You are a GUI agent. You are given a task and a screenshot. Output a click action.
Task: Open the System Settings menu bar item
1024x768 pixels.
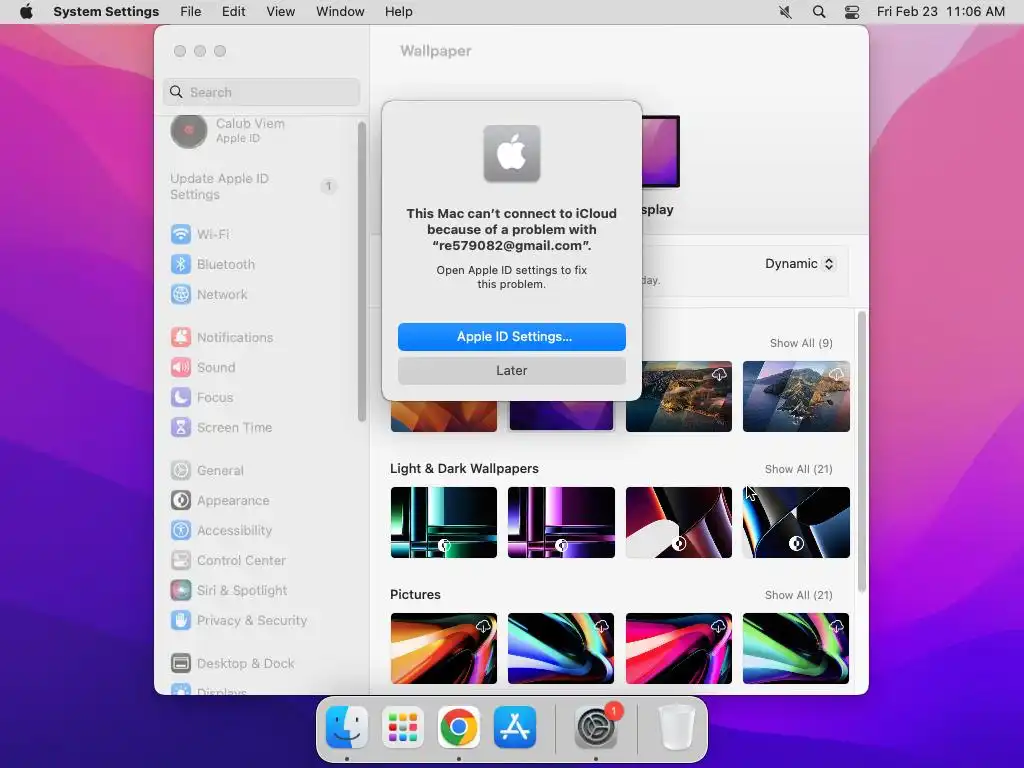(x=106, y=12)
